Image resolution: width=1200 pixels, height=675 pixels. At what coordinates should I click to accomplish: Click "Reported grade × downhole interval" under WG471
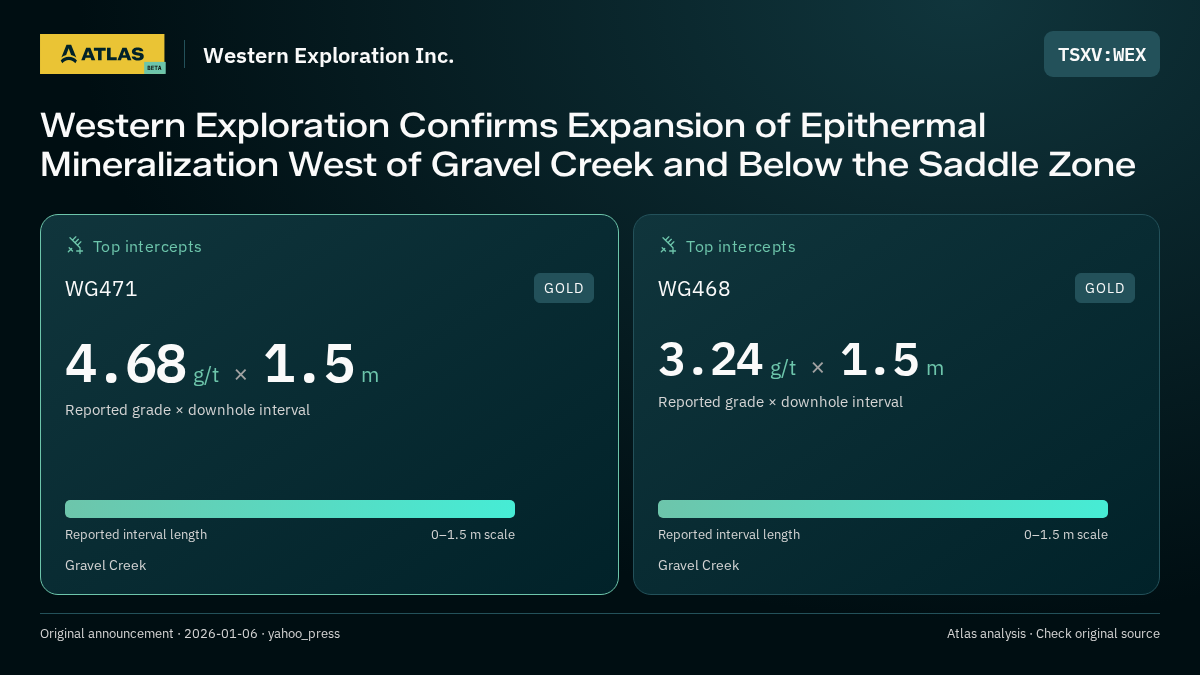187,410
